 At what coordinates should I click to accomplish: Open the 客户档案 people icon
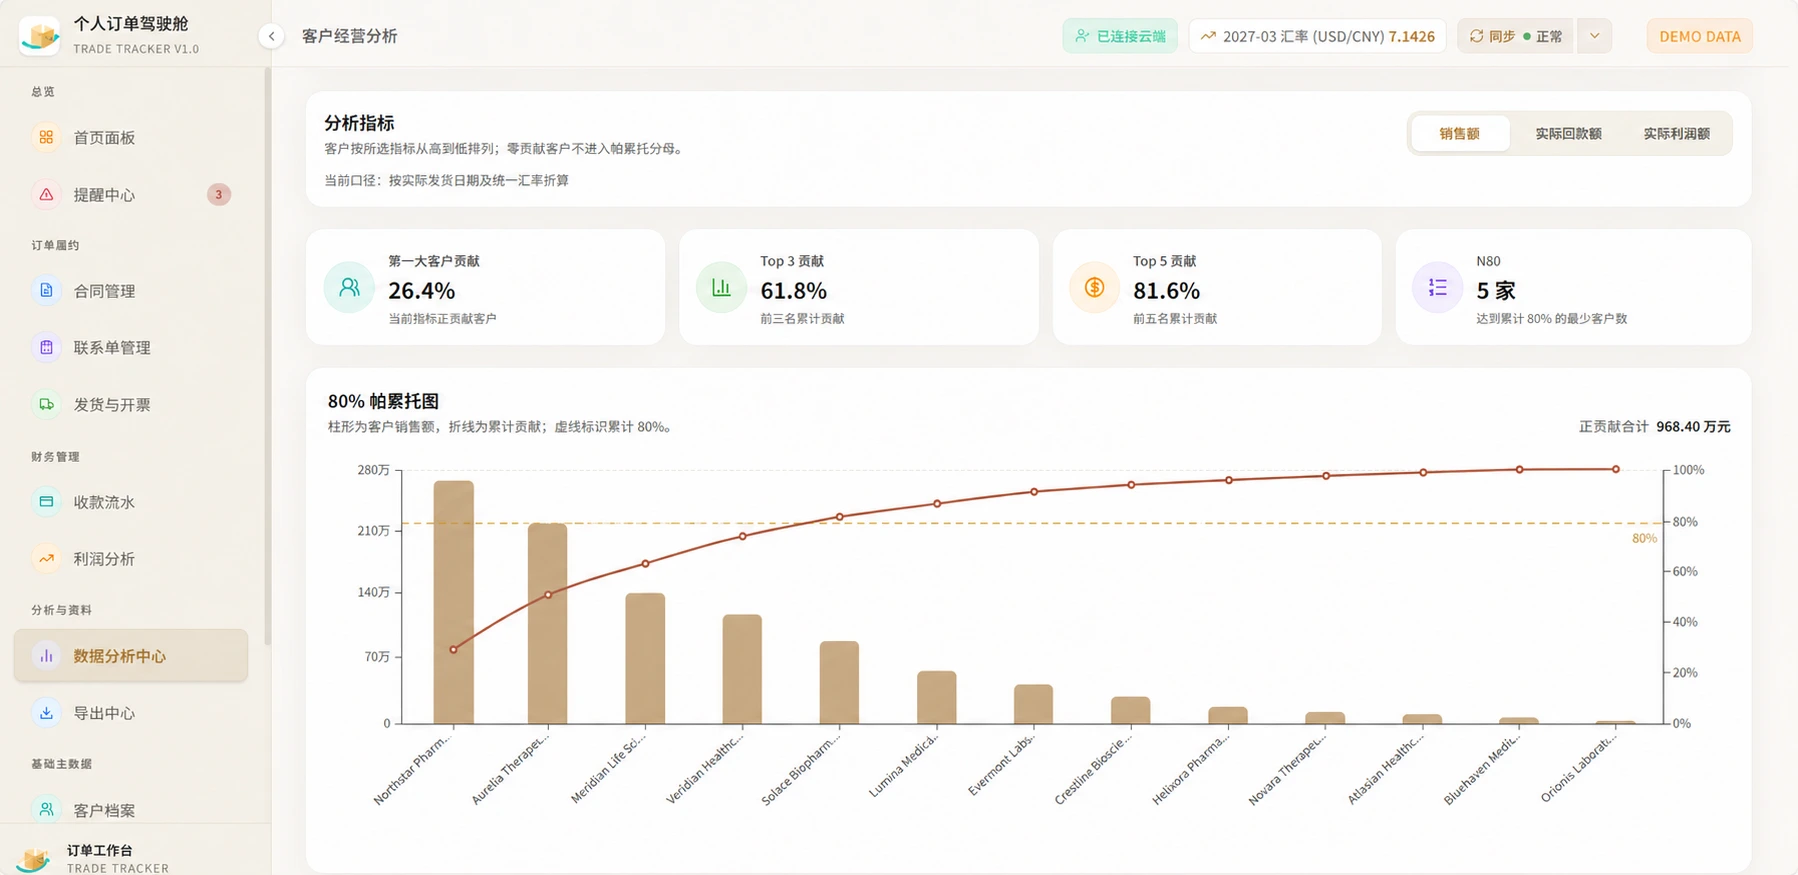pos(46,810)
